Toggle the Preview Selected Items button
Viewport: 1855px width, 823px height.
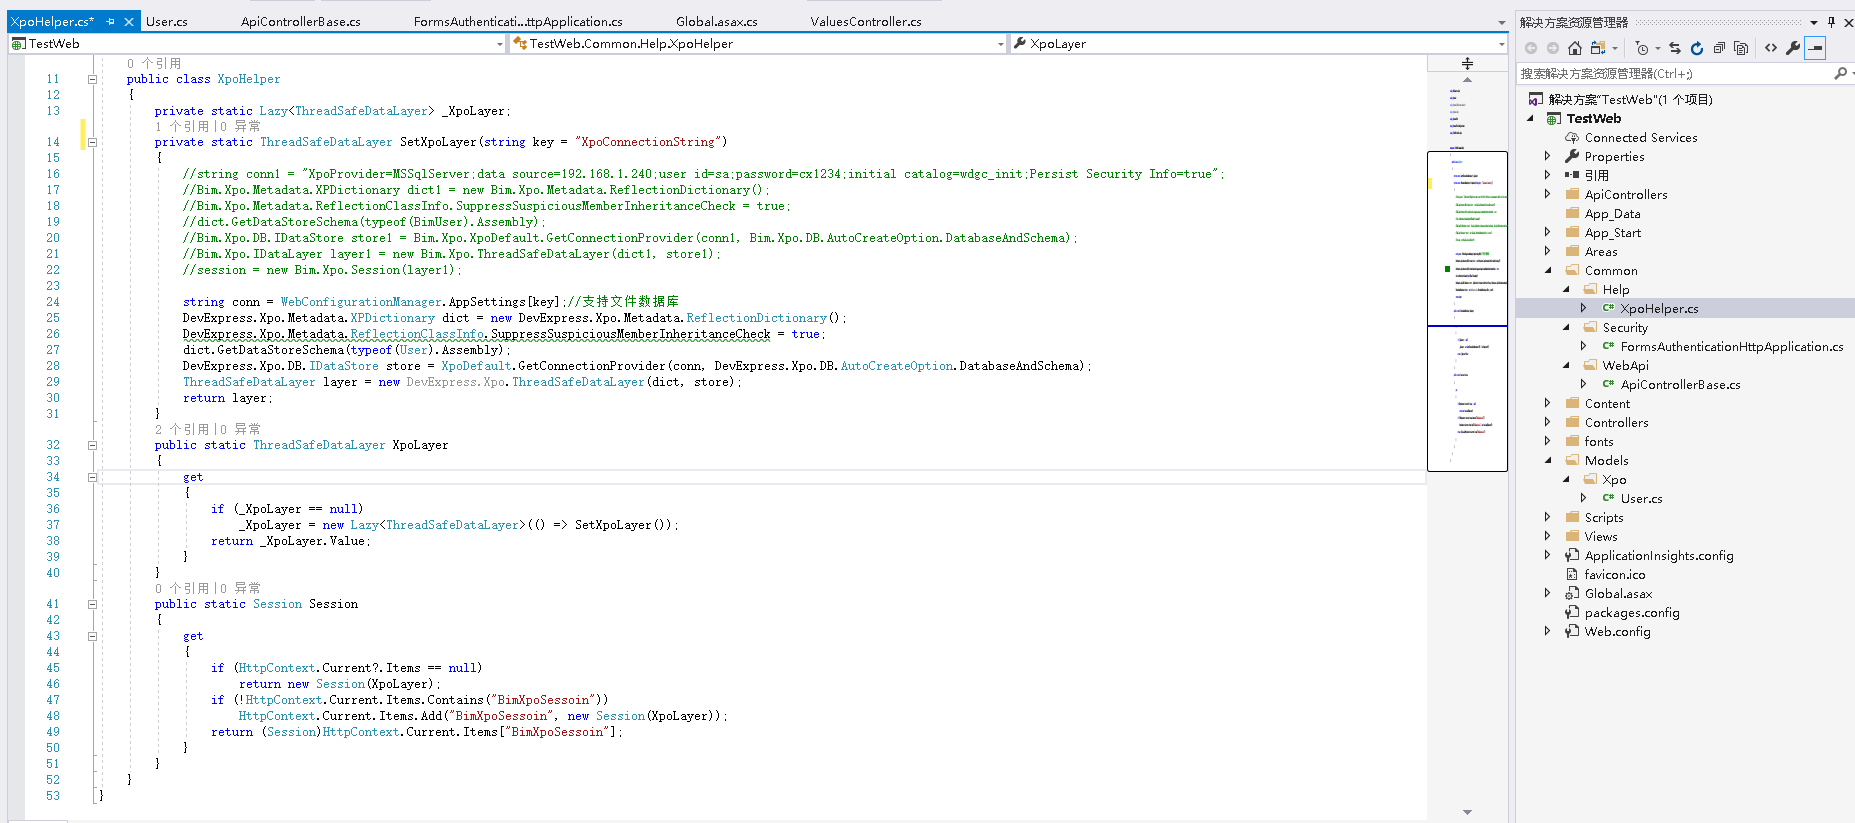pos(1816,48)
